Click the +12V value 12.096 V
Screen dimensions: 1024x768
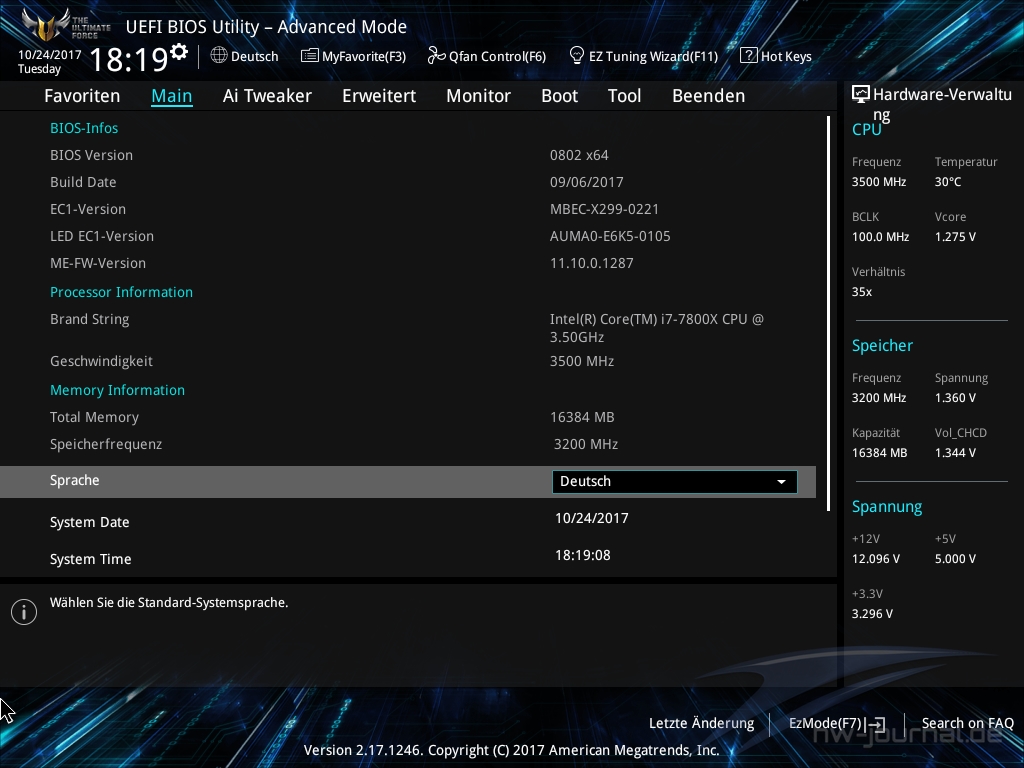pyautogui.click(x=876, y=559)
